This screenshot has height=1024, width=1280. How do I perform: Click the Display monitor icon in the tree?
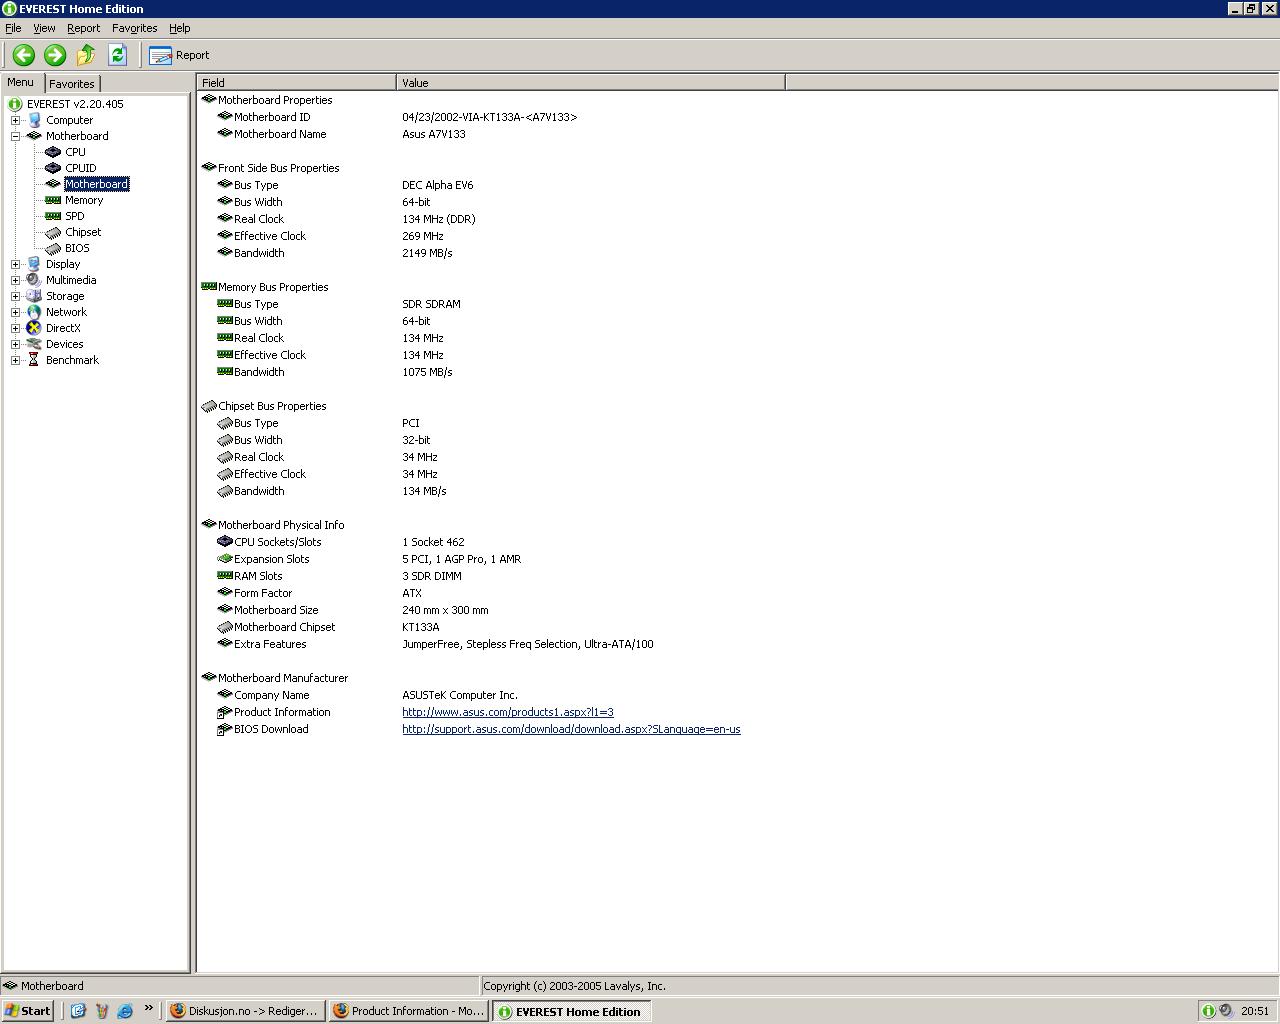(34, 264)
